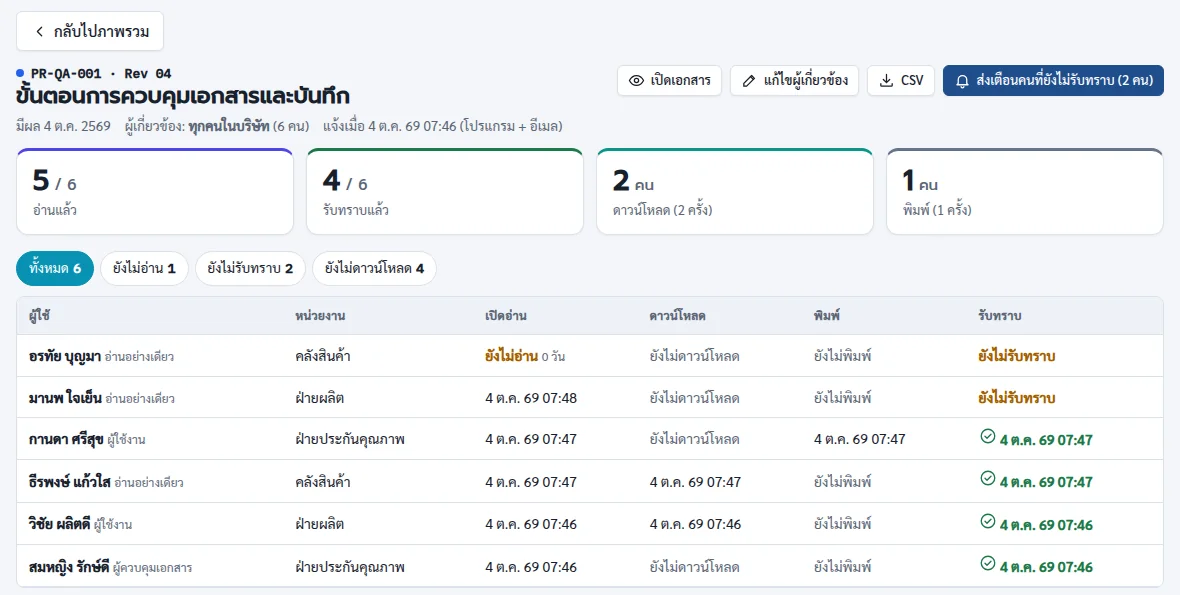
Task: Click the เปิดอ่าน column header
Action: pyautogui.click(x=506, y=316)
